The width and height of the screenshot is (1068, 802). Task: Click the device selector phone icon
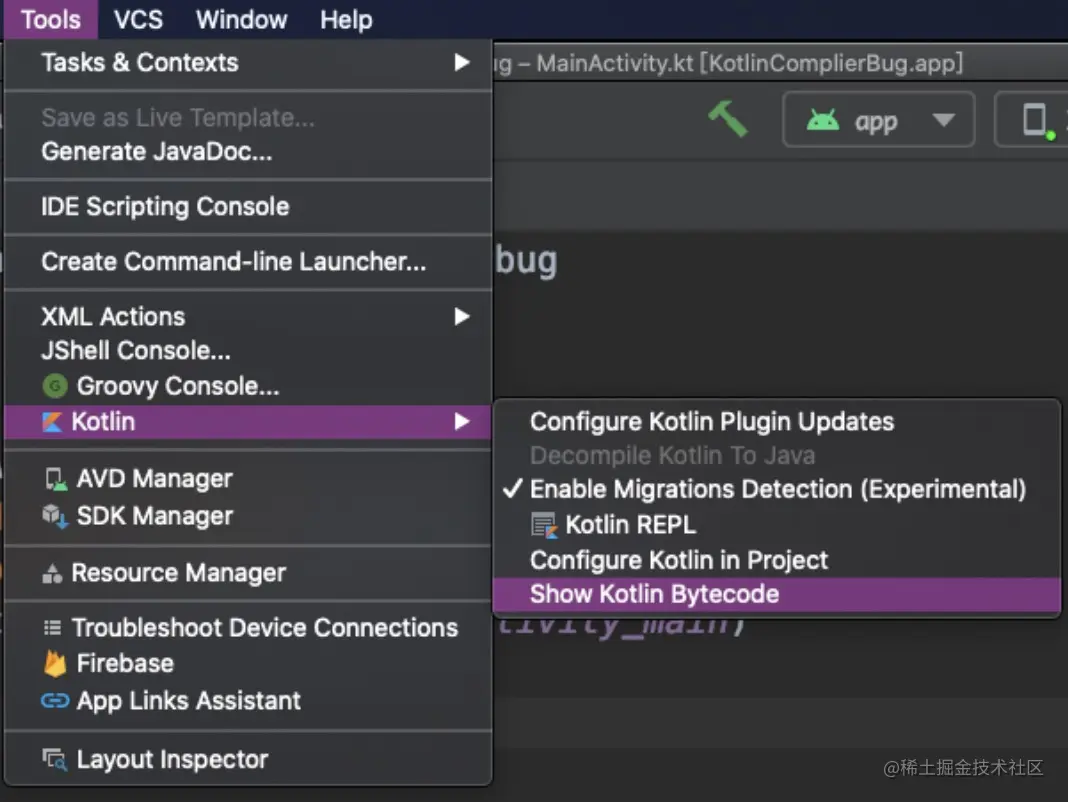click(1037, 121)
